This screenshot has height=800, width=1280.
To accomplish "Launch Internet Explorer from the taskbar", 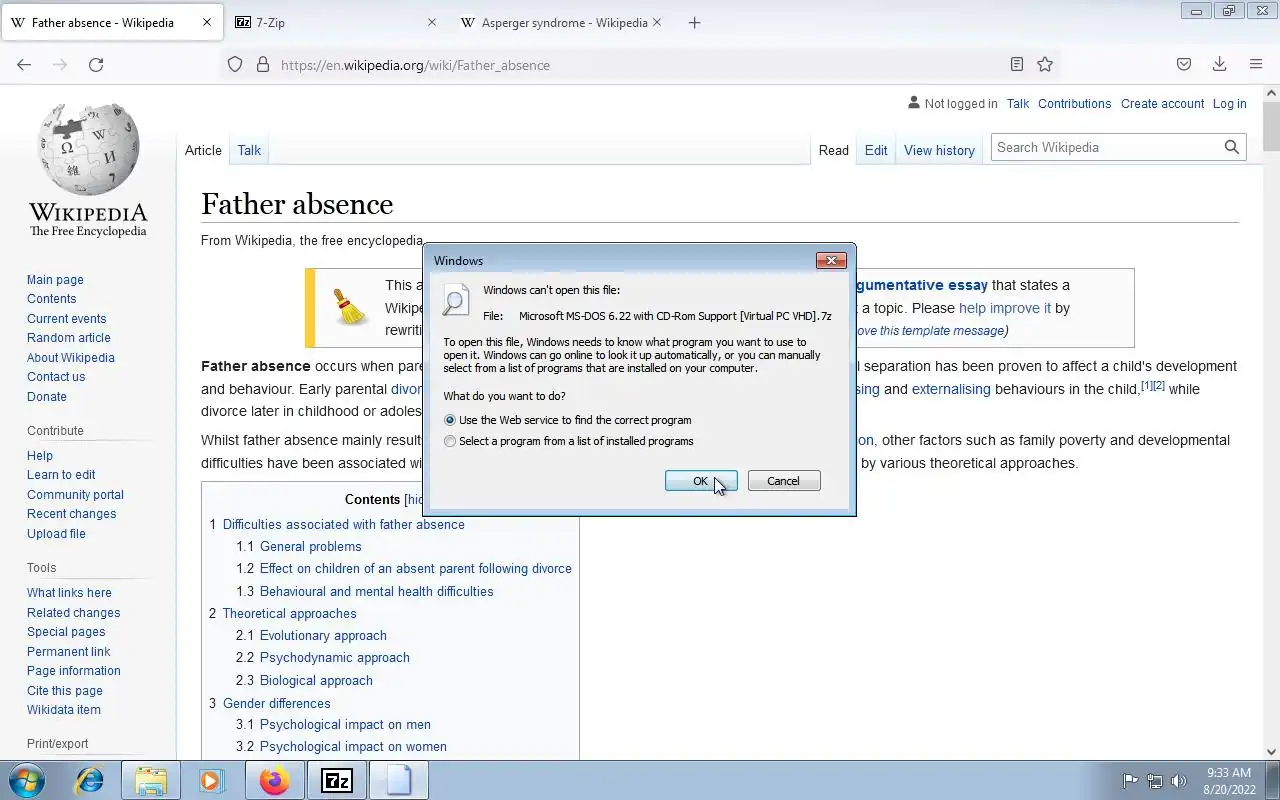I will point(90,780).
